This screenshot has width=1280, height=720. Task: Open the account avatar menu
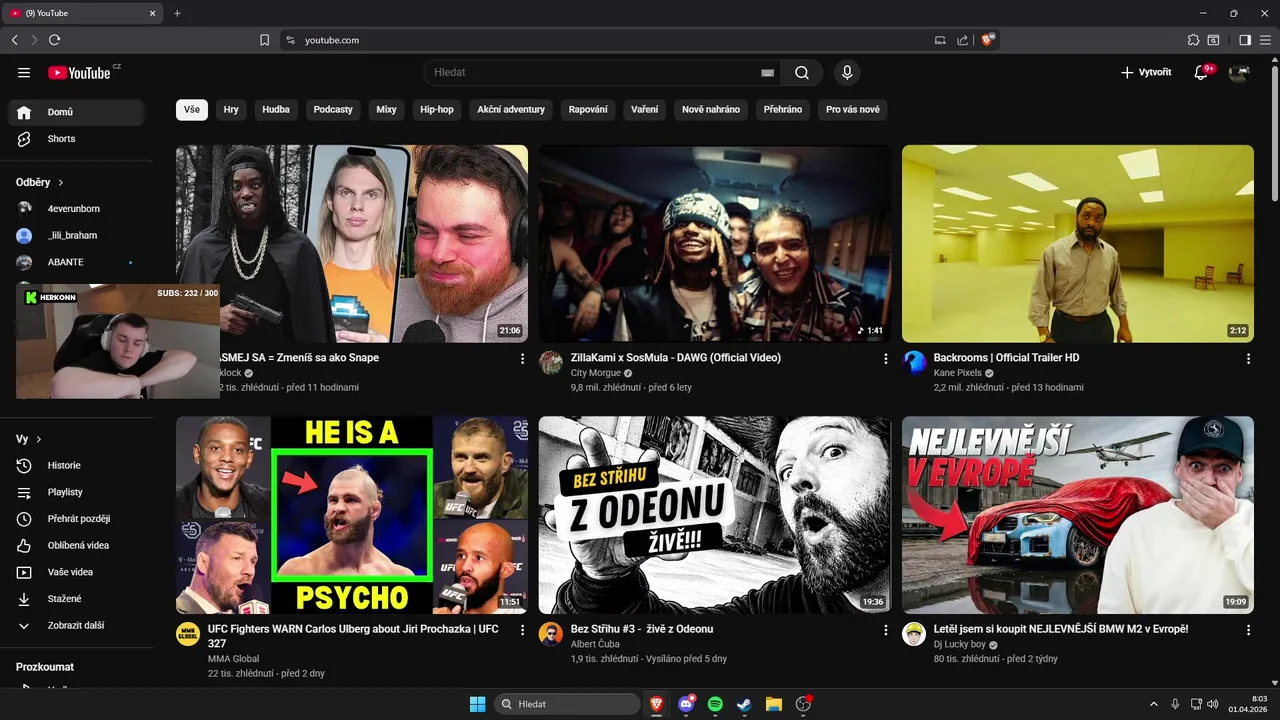1239,72
